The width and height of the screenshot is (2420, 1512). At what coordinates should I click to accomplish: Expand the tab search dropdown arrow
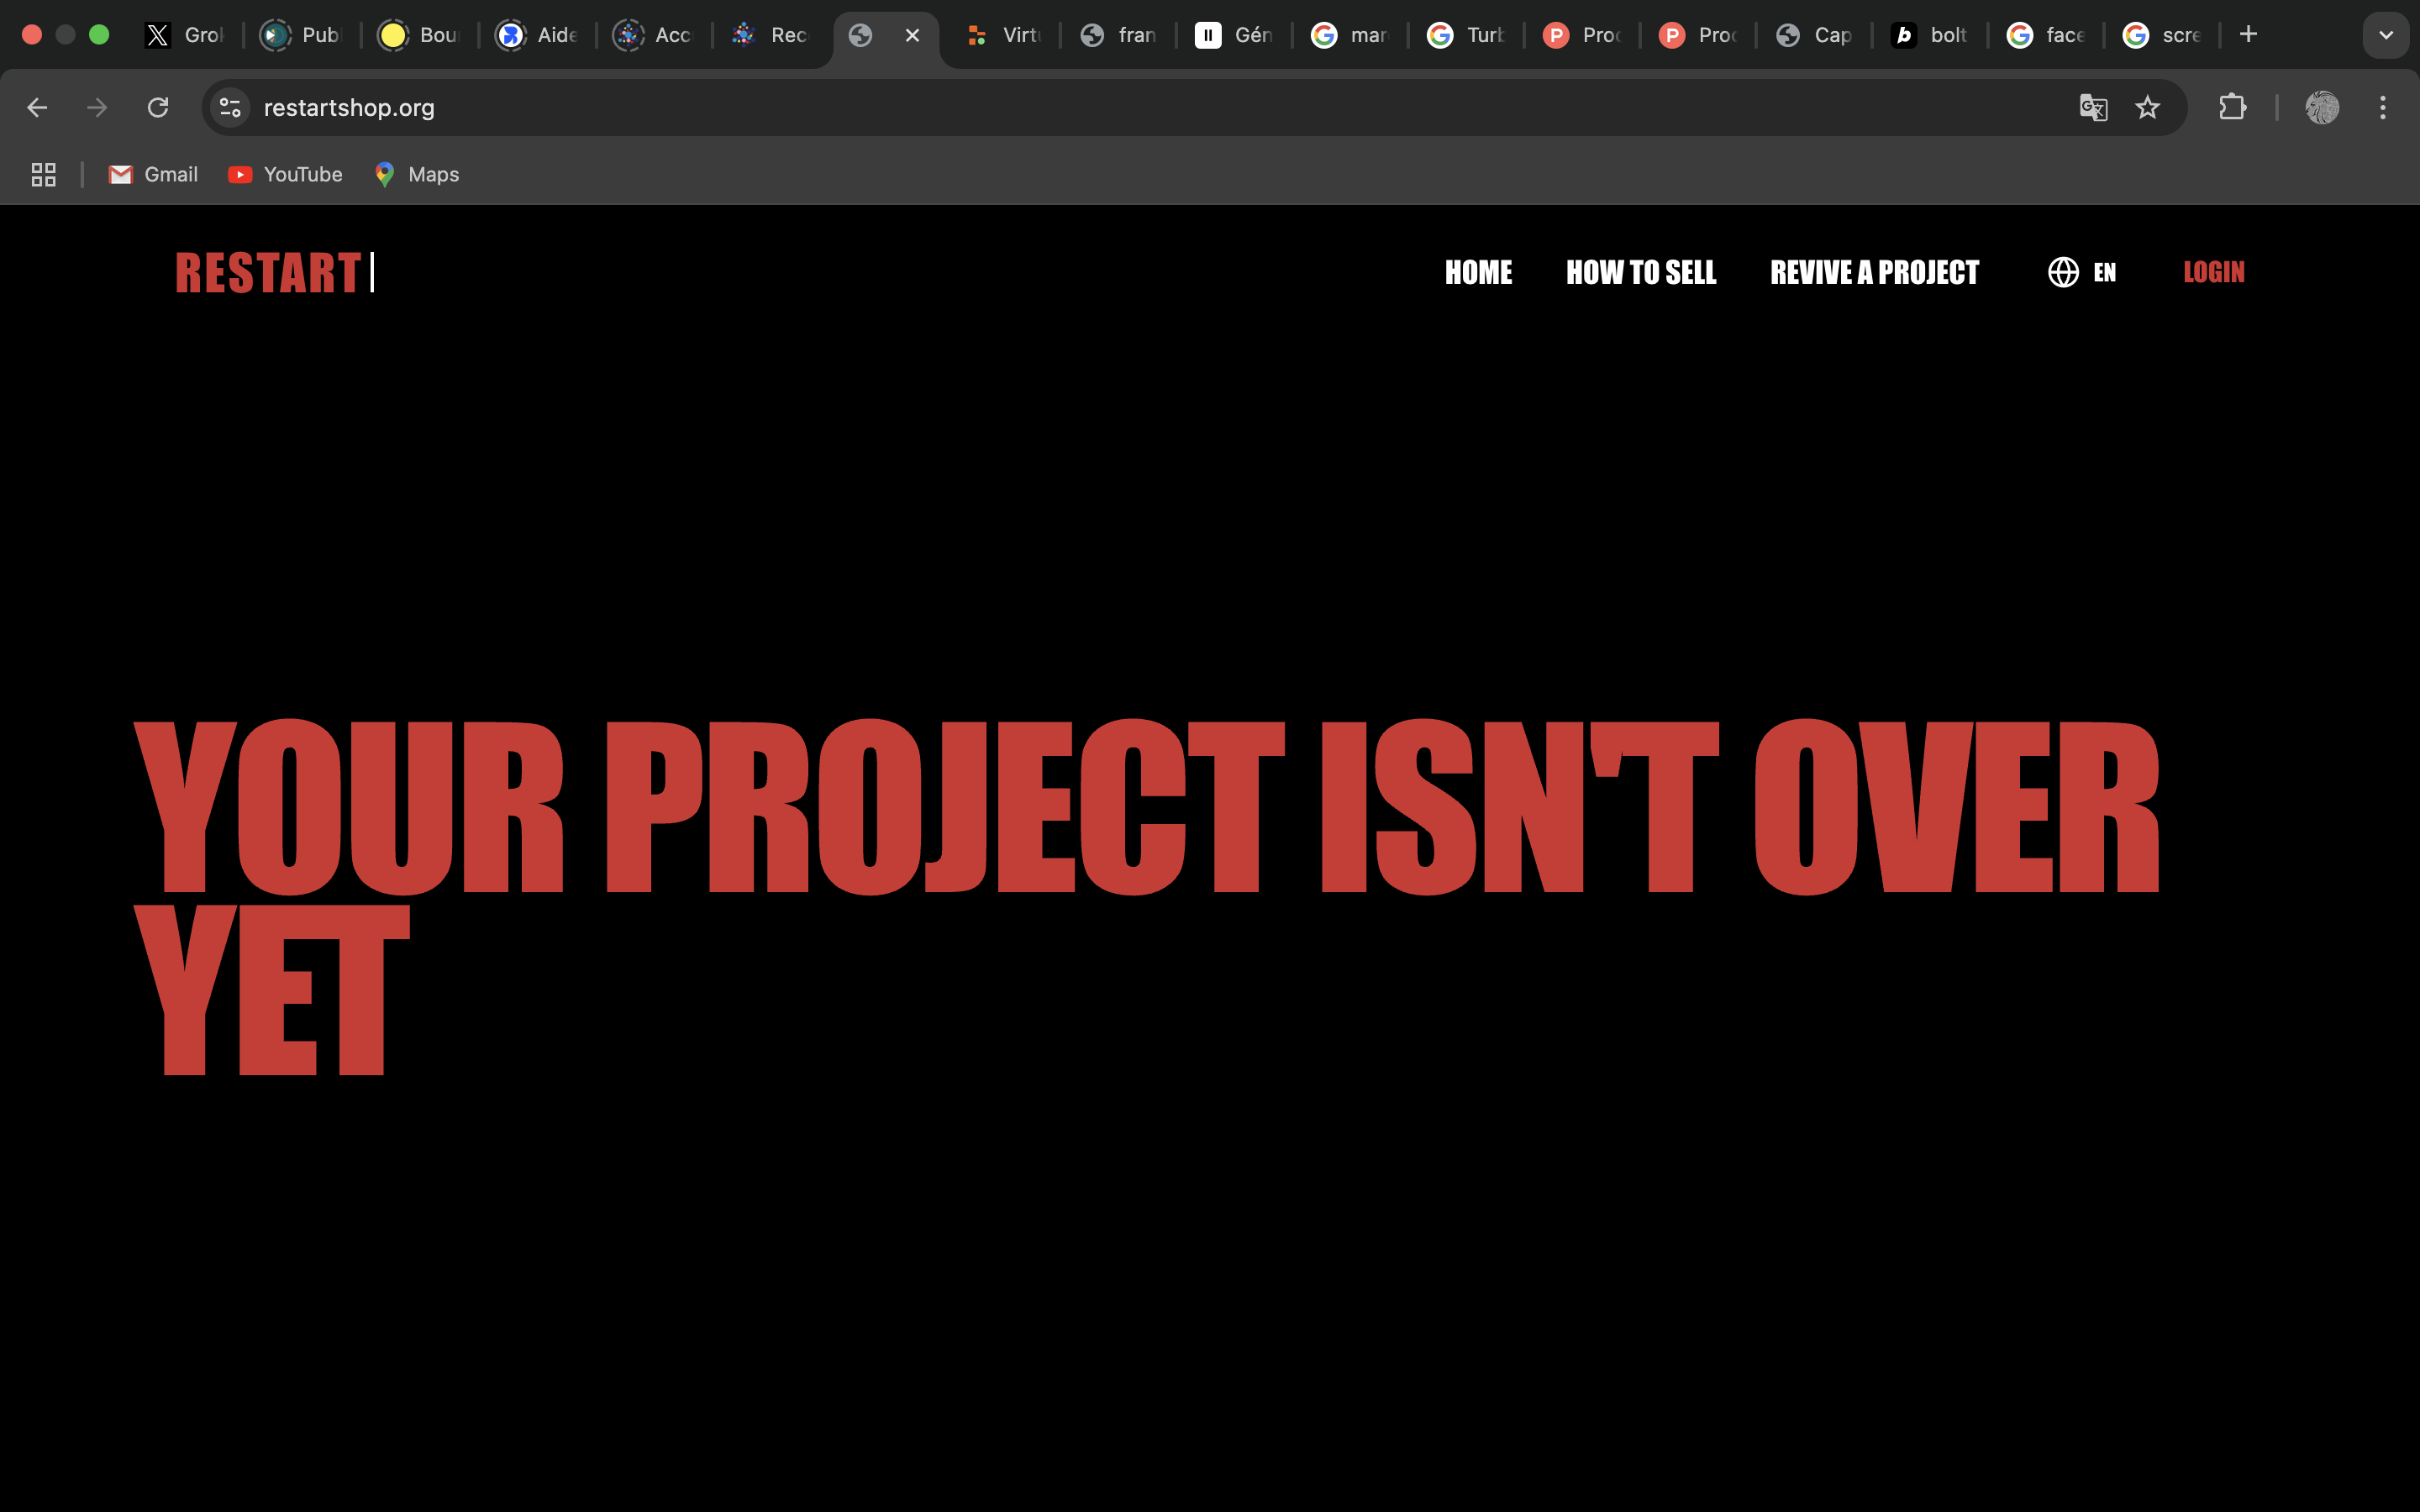[x=2386, y=35]
